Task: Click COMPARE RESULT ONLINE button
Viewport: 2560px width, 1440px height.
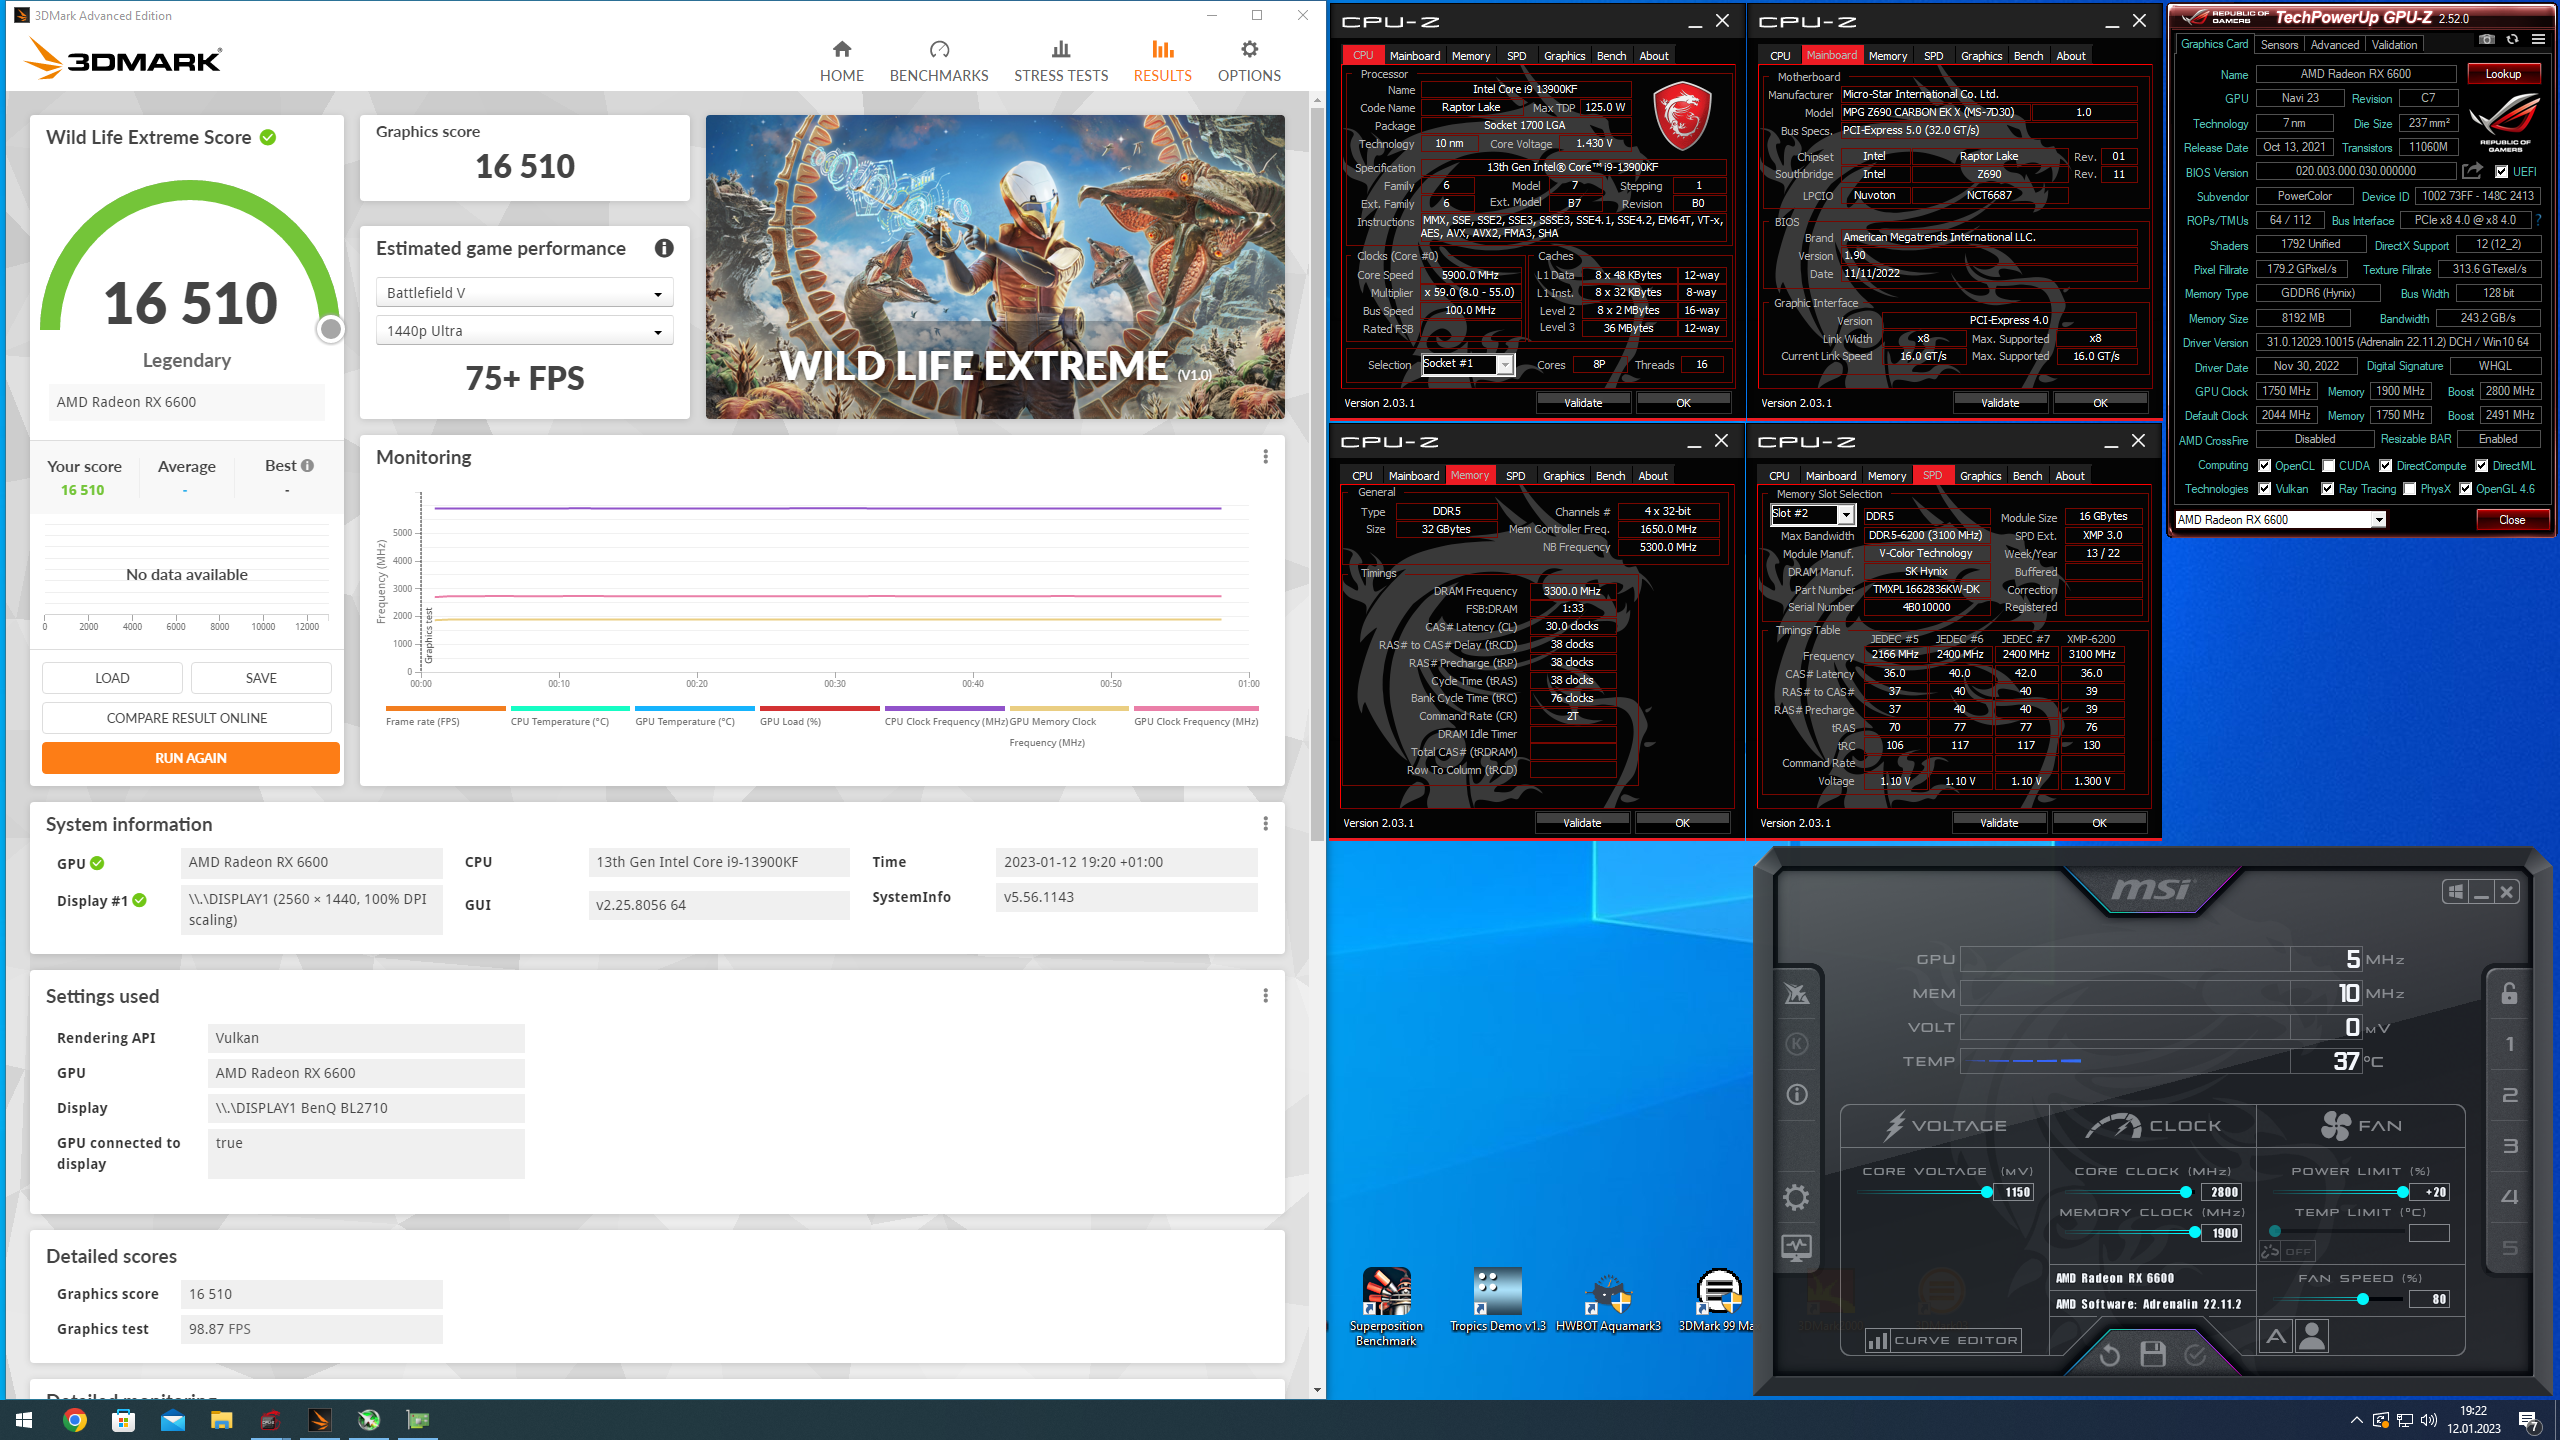Action: point(186,718)
